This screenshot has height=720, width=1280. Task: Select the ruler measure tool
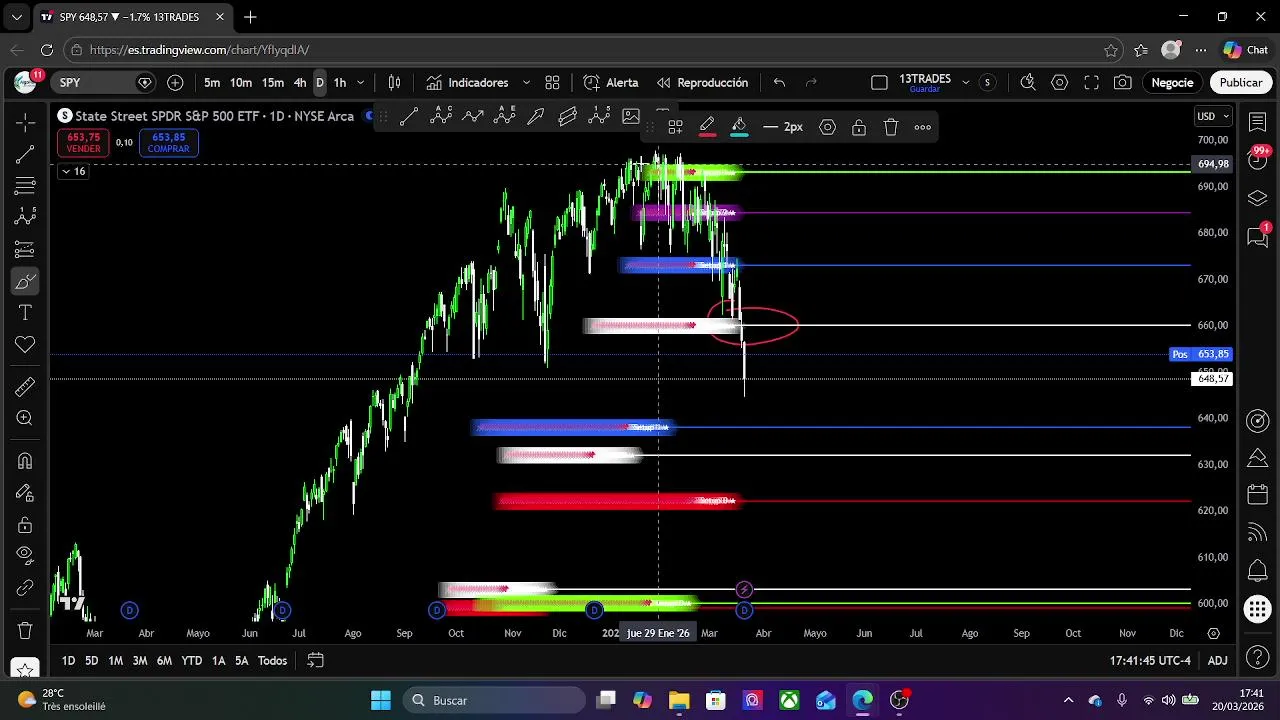(x=25, y=386)
